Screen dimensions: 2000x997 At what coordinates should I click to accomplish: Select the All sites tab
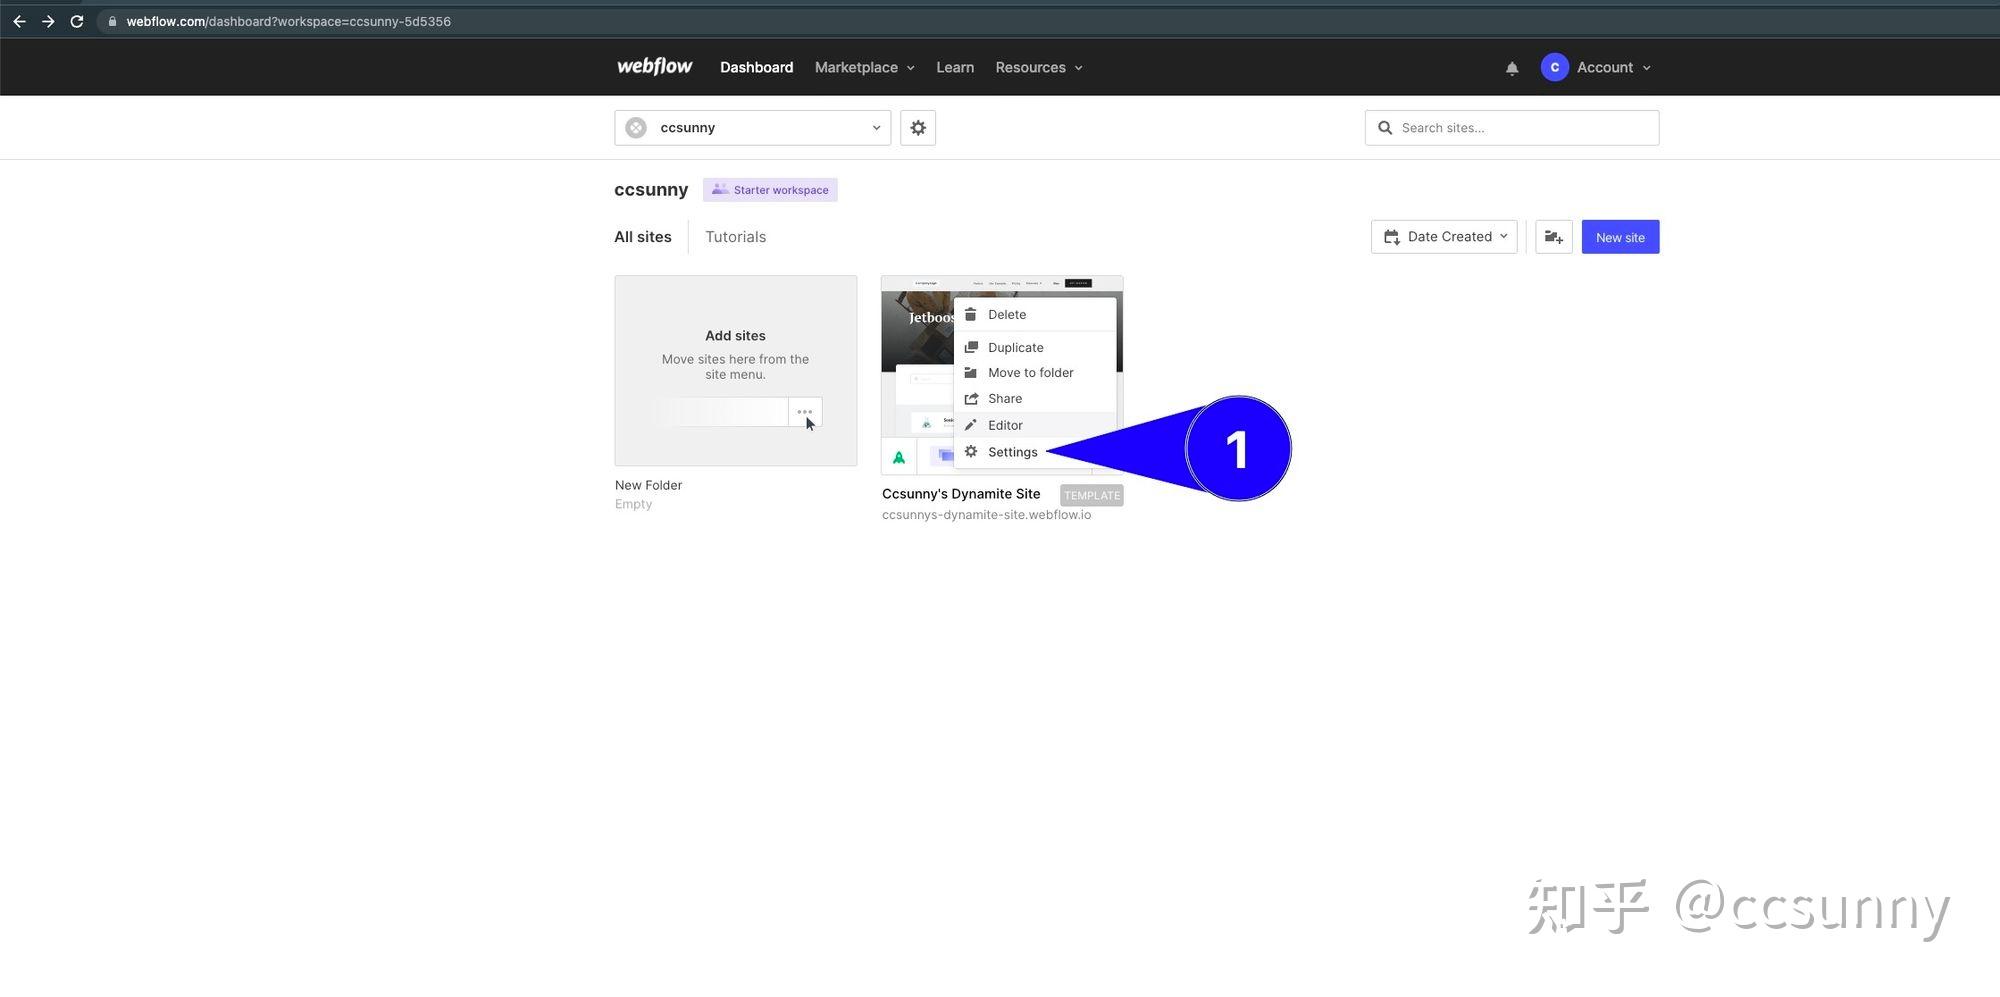[x=643, y=237]
